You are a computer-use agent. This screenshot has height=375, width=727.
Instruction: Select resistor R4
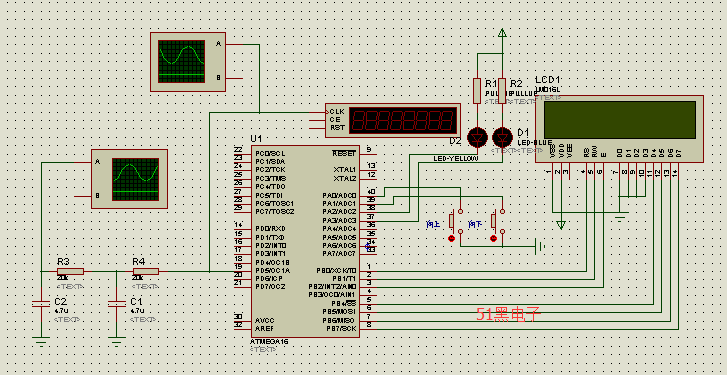pyautogui.click(x=146, y=272)
